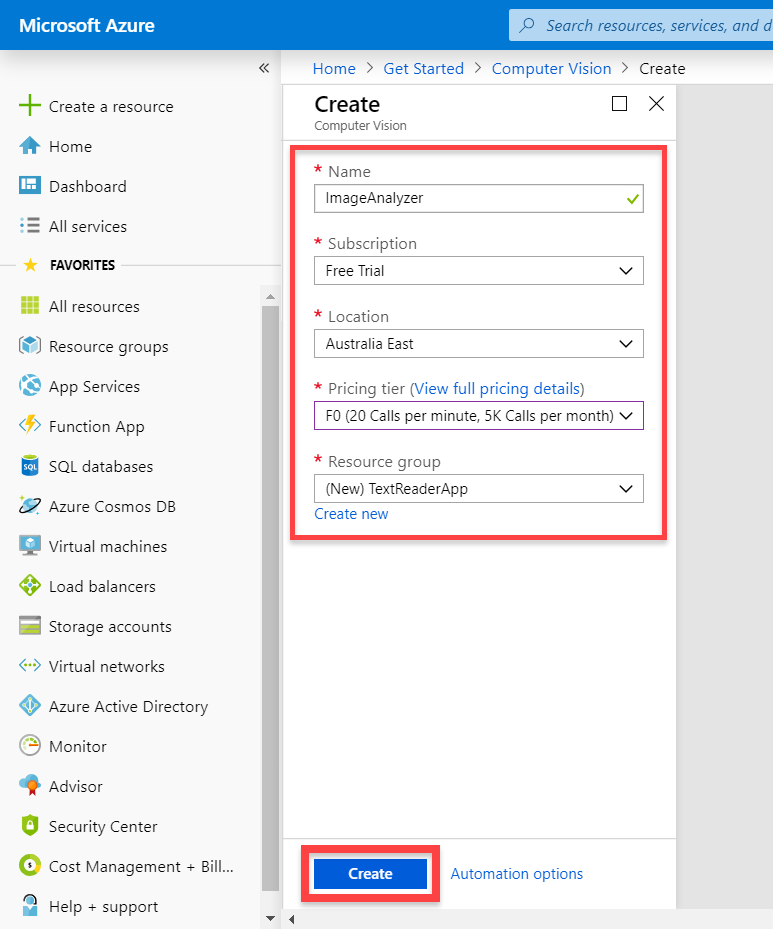Click the Security Center label
This screenshot has height=929, width=773.
point(103,827)
